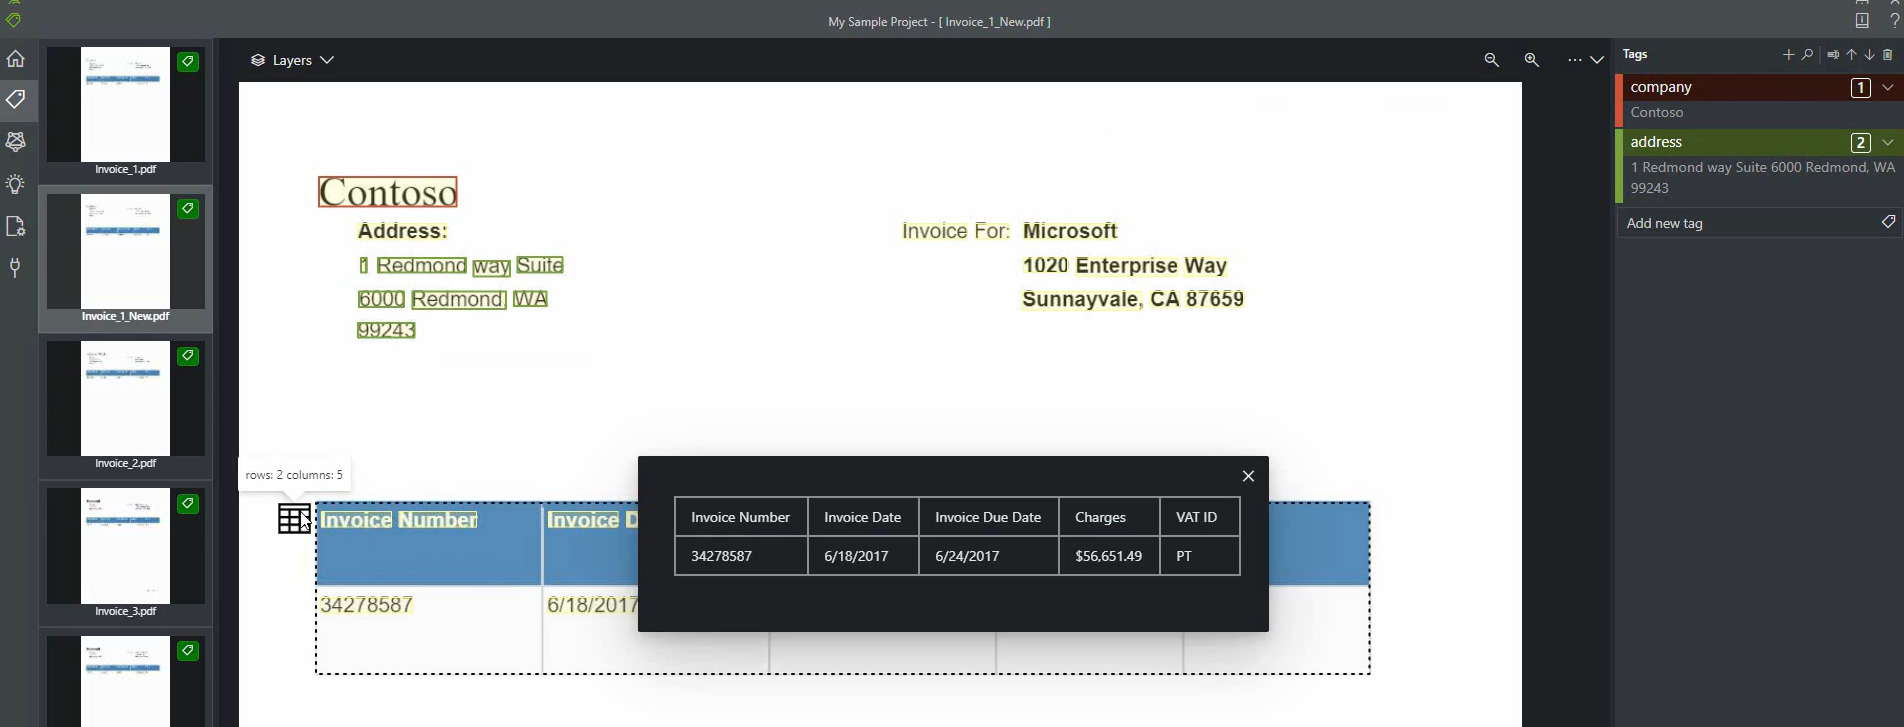1904x727 pixels.
Task: Click the tag icon in Add new tag field
Action: 1888,222
